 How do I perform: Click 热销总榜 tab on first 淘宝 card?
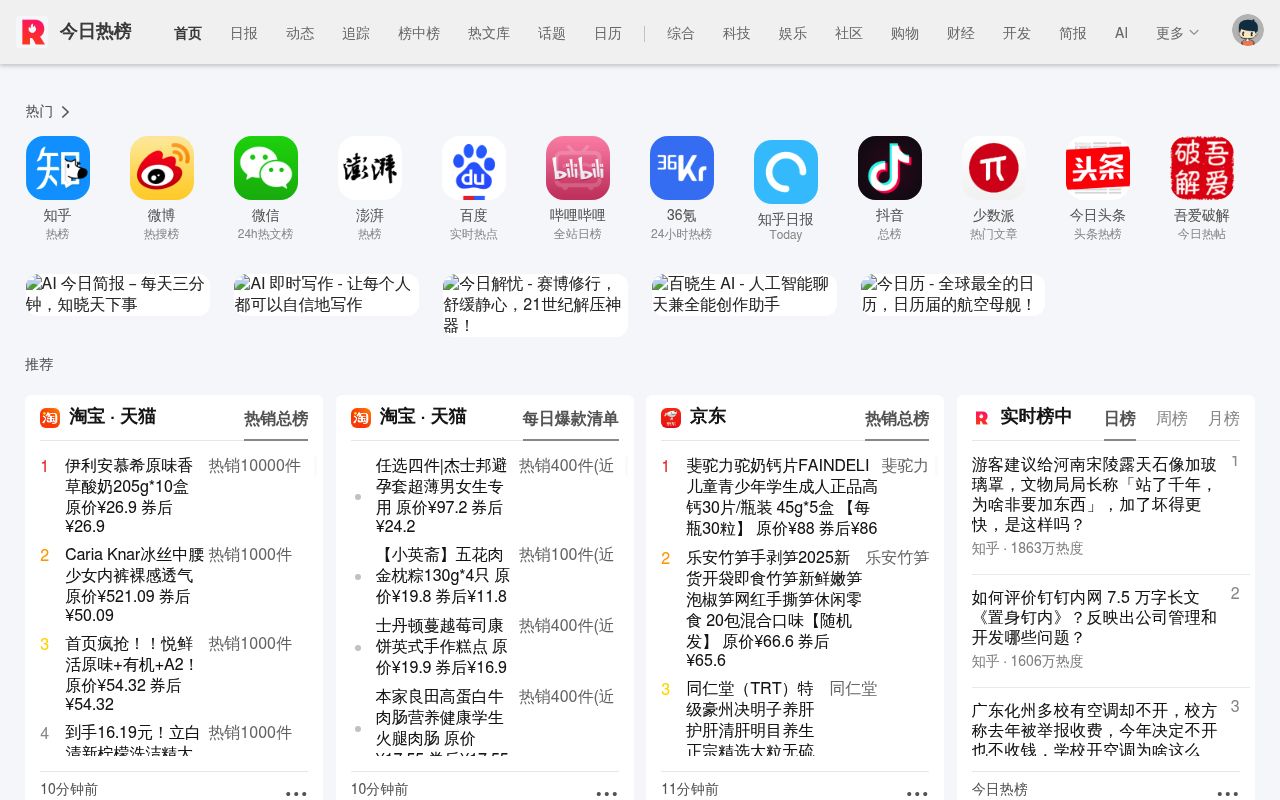[276, 419]
